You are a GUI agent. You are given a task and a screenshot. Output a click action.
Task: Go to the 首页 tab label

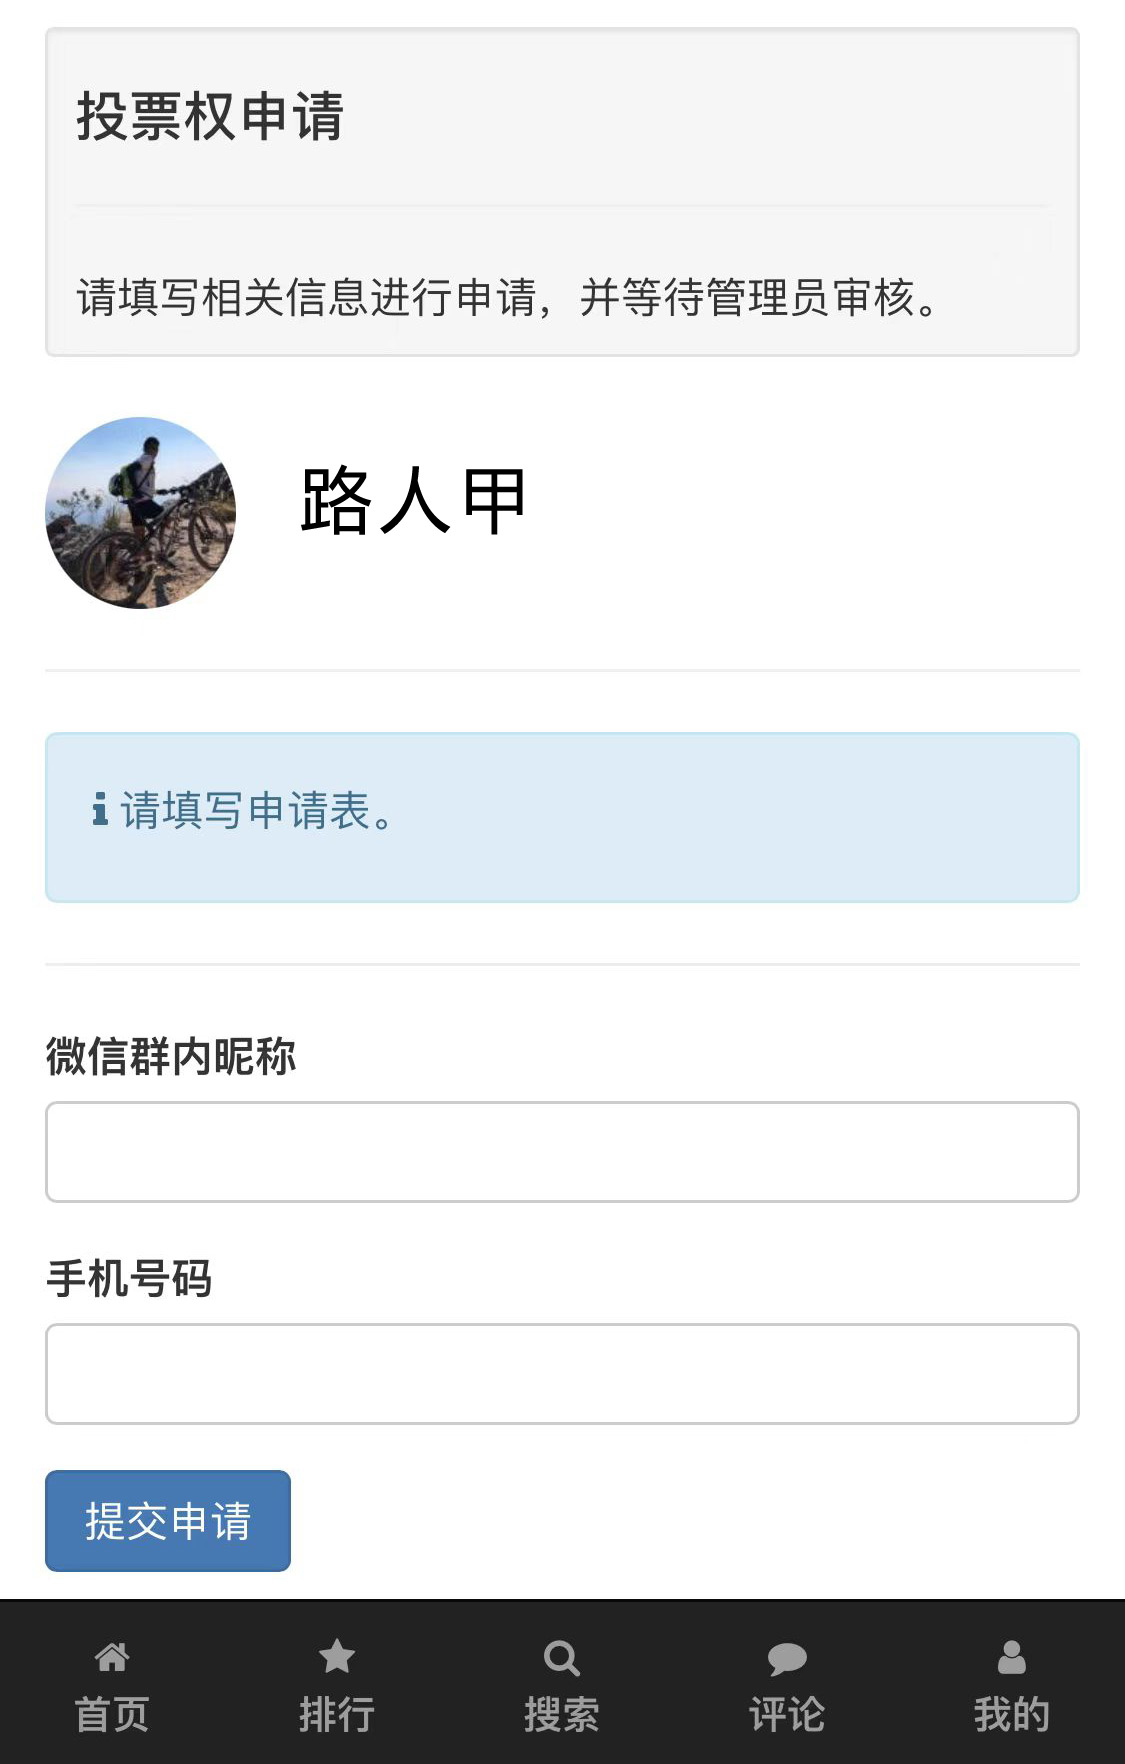point(112,1715)
